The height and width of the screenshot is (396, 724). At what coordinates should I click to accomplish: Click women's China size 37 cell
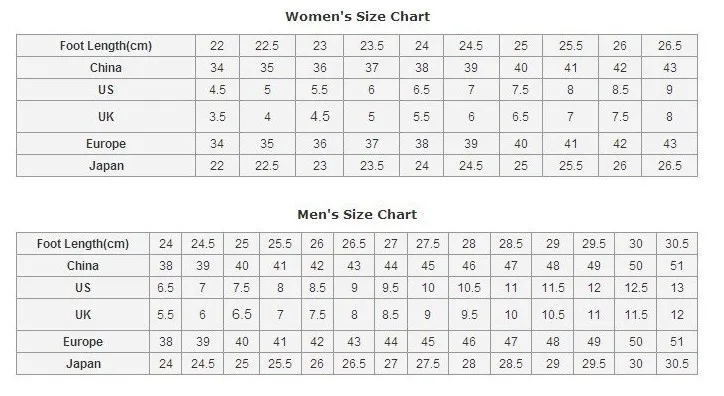click(x=372, y=68)
